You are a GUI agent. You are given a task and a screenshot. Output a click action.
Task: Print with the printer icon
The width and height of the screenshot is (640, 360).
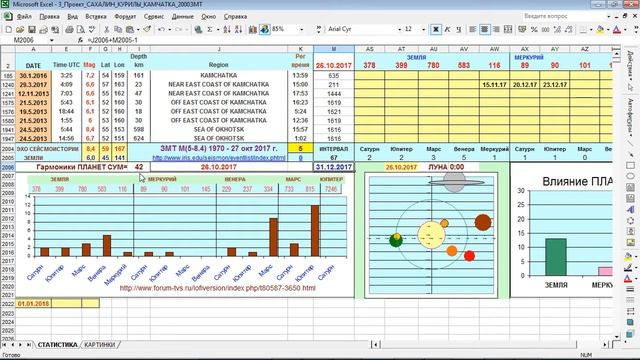click(69, 29)
